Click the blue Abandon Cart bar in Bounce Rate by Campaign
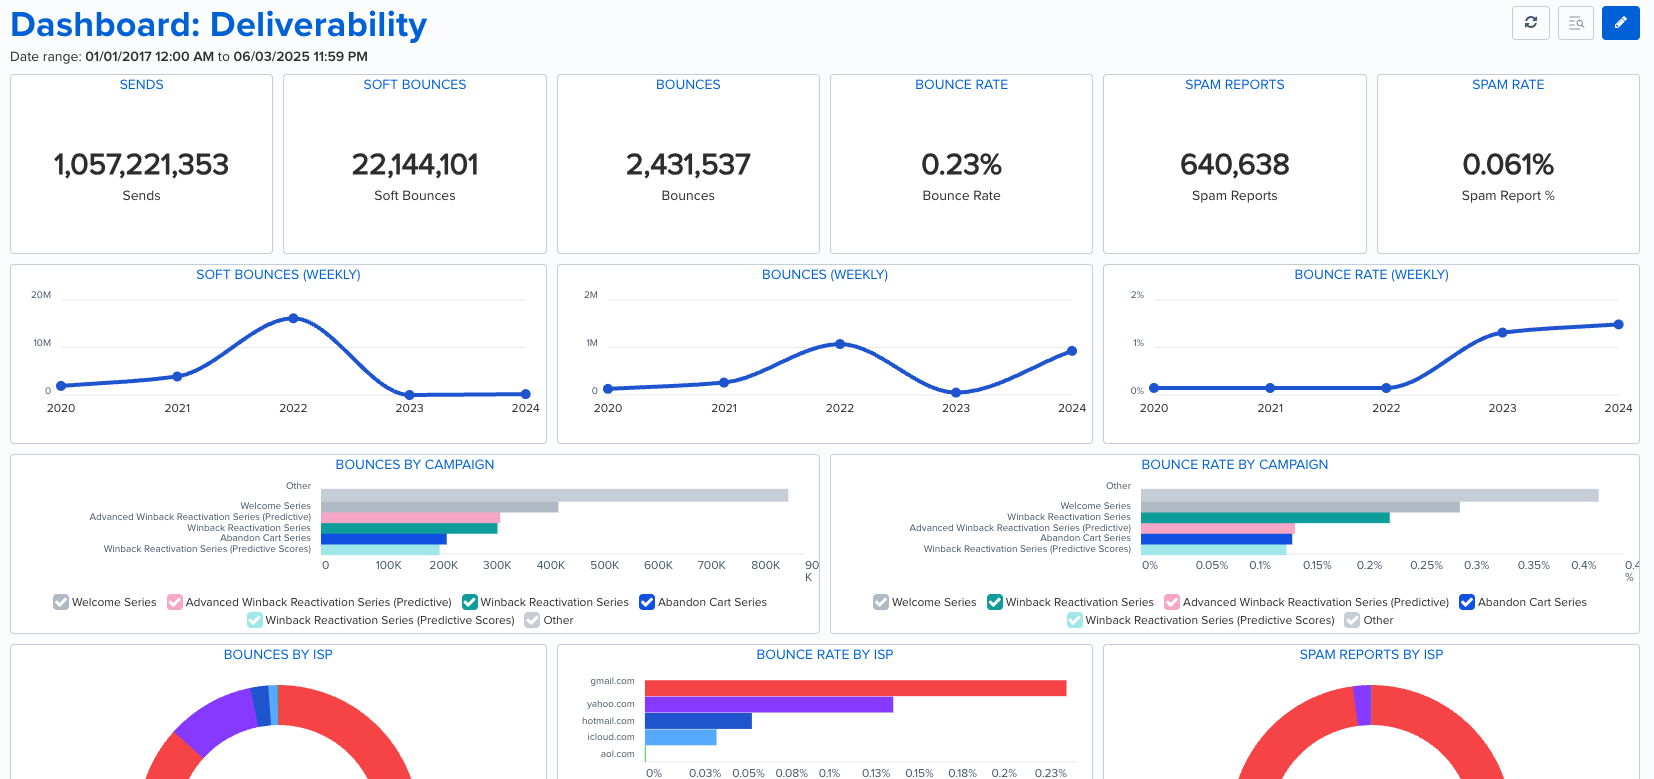The height and width of the screenshot is (779, 1654). pyautogui.click(x=1216, y=539)
